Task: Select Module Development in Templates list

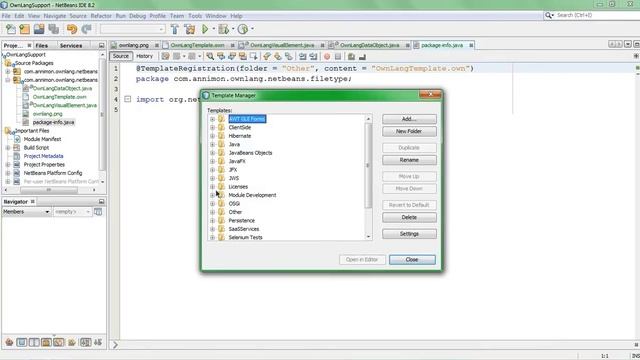Action: tap(252, 195)
